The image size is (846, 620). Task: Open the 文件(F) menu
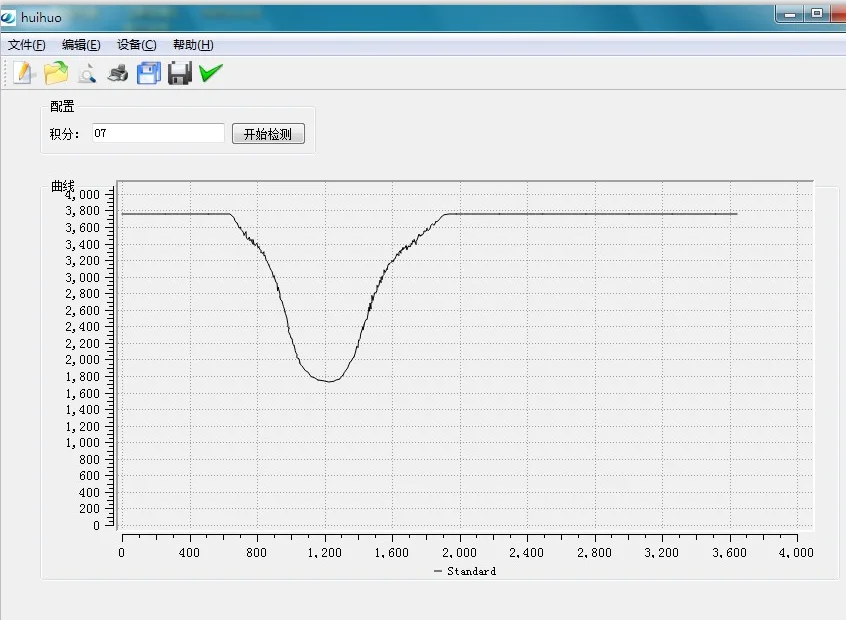pos(26,45)
